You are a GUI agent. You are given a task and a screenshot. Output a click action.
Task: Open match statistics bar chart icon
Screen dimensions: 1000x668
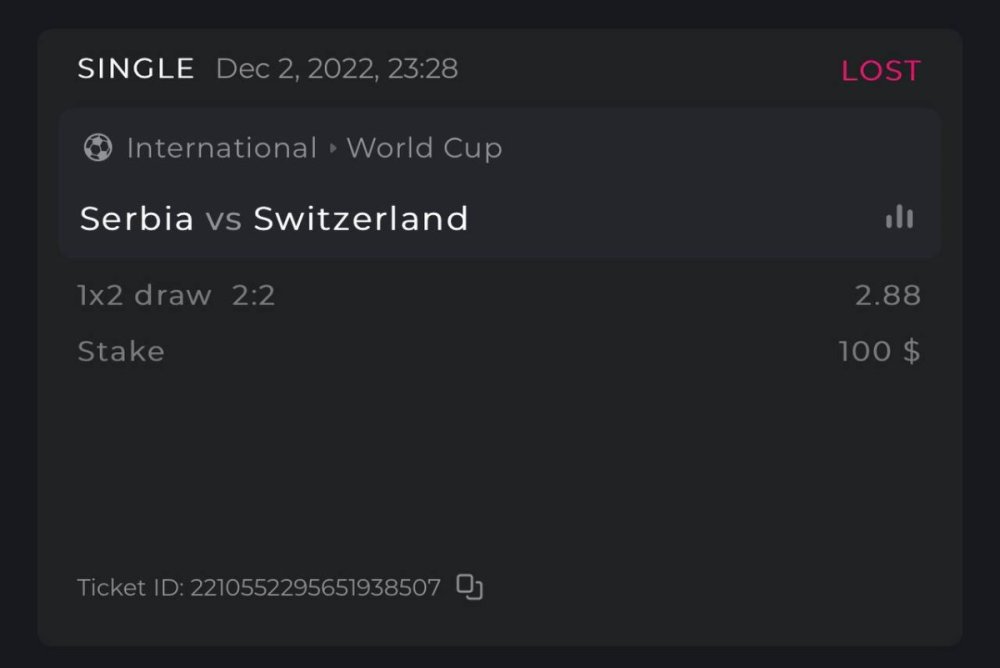click(x=899, y=217)
